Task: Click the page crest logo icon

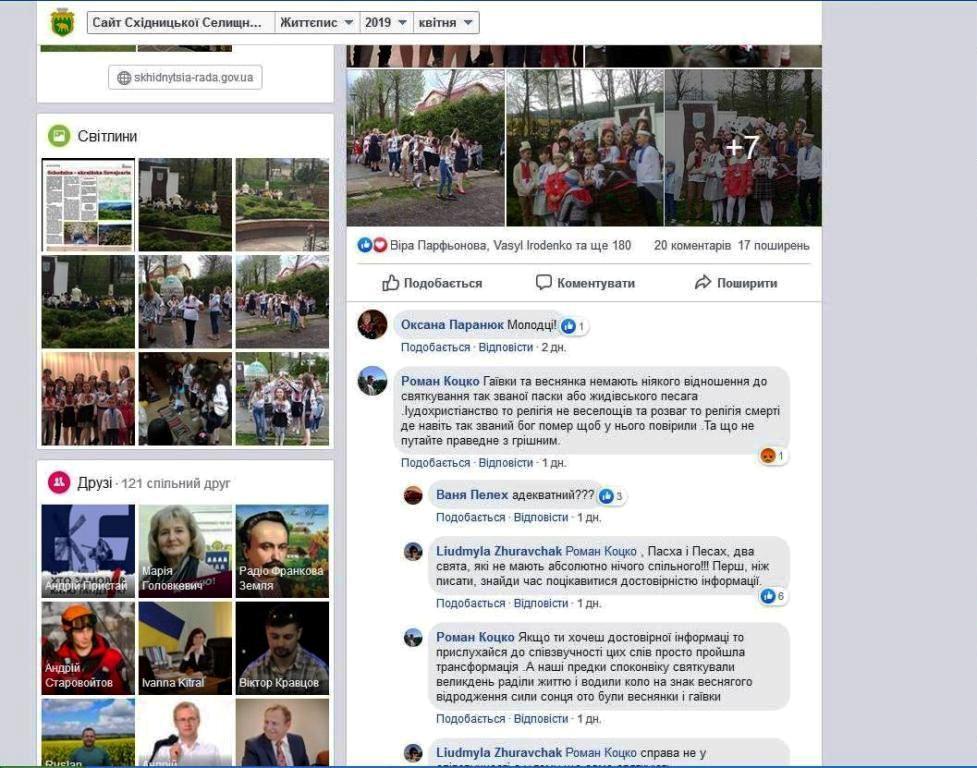Action: (62, 22)
